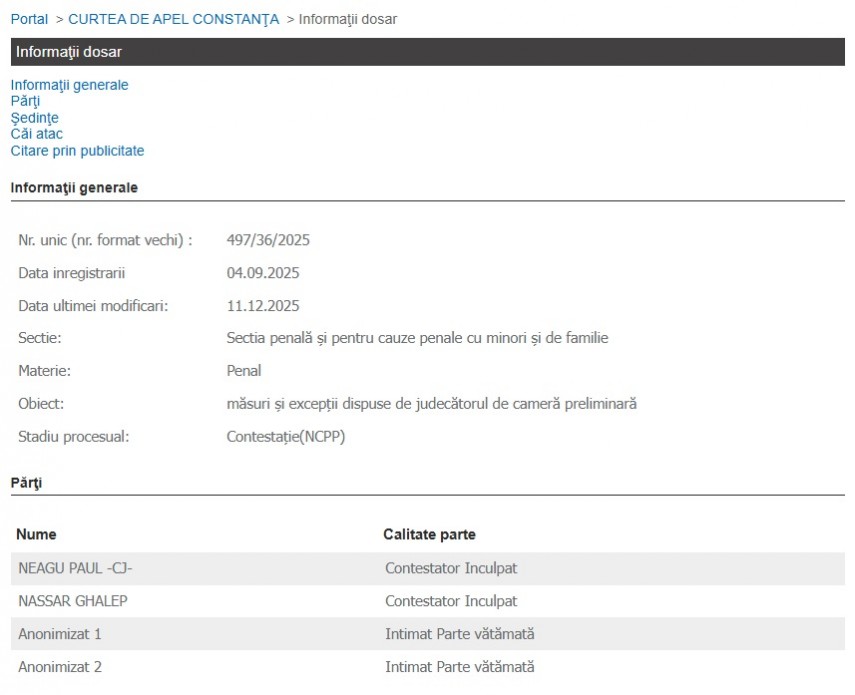
Task: Click the Obiect value about camera preliminară
Action: pos(431,404)
